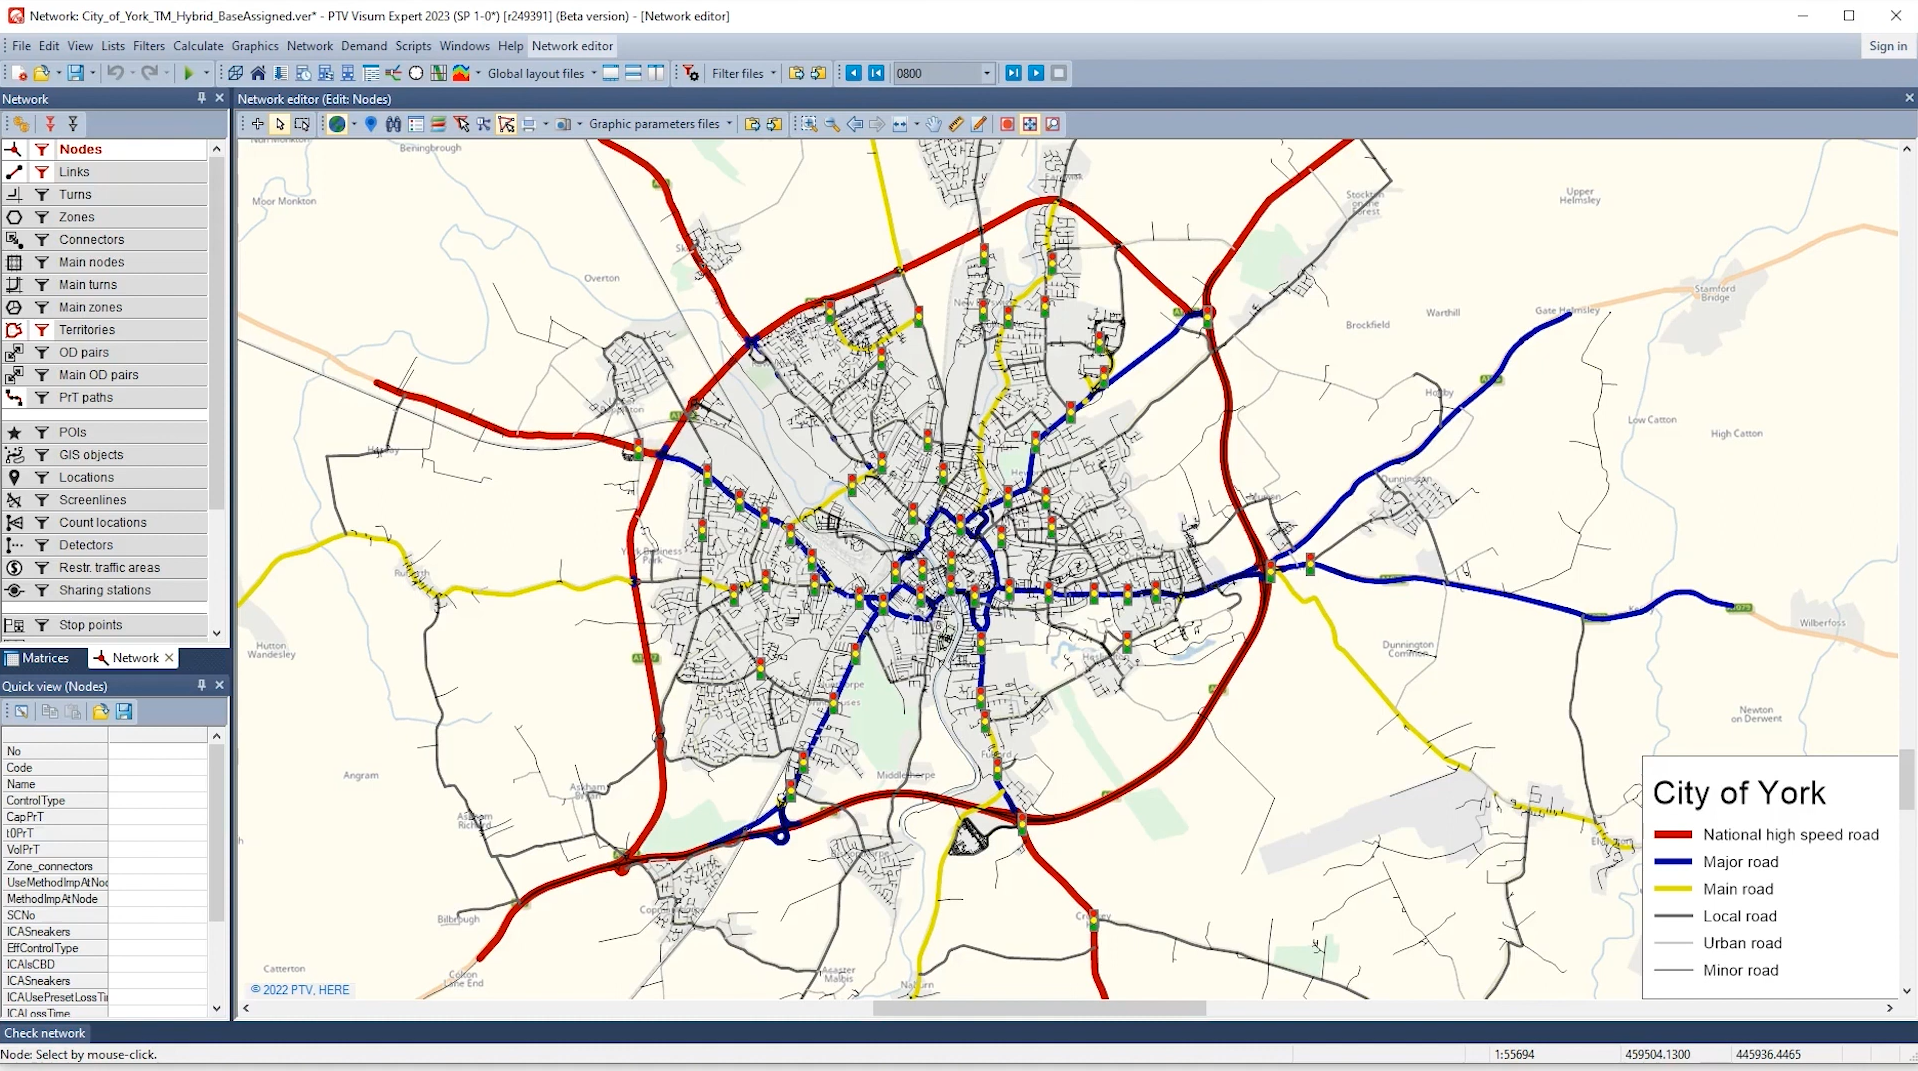This screenshot has width=1918, height=1071.
Task: Click the red National high speed road swatch
Action: click(1673, 835)
